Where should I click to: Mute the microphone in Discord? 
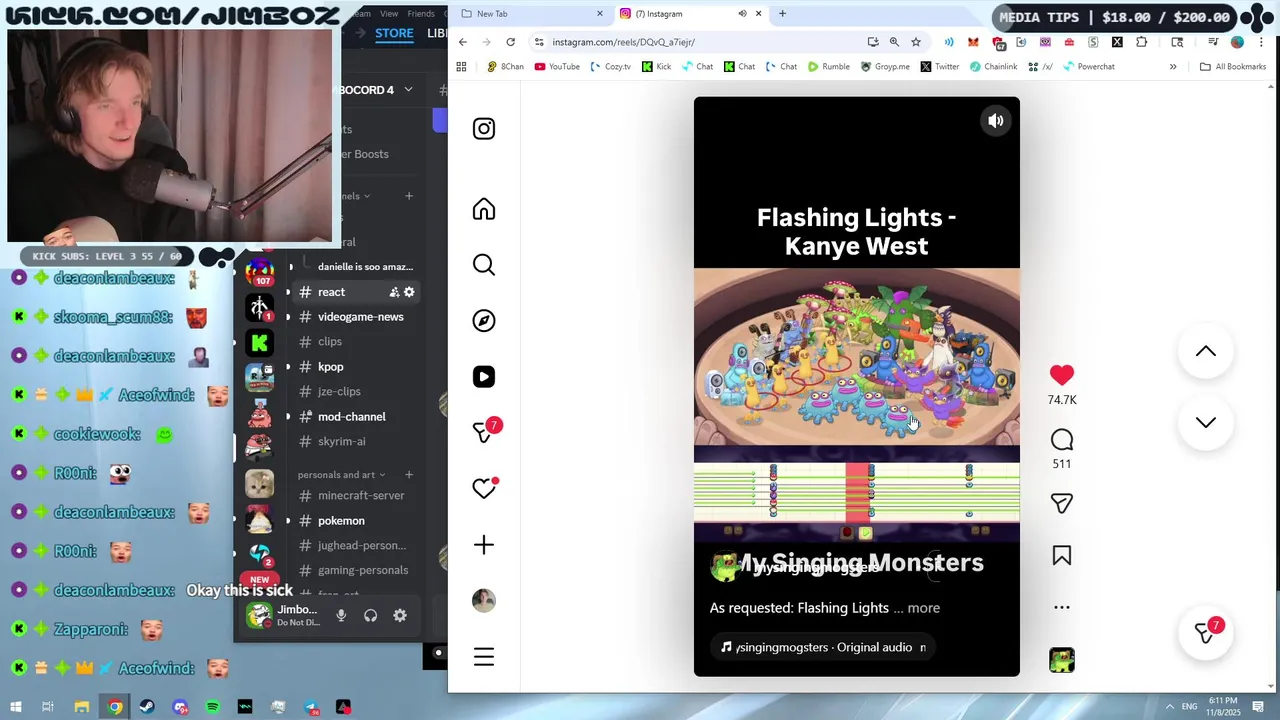coord(341,616)
